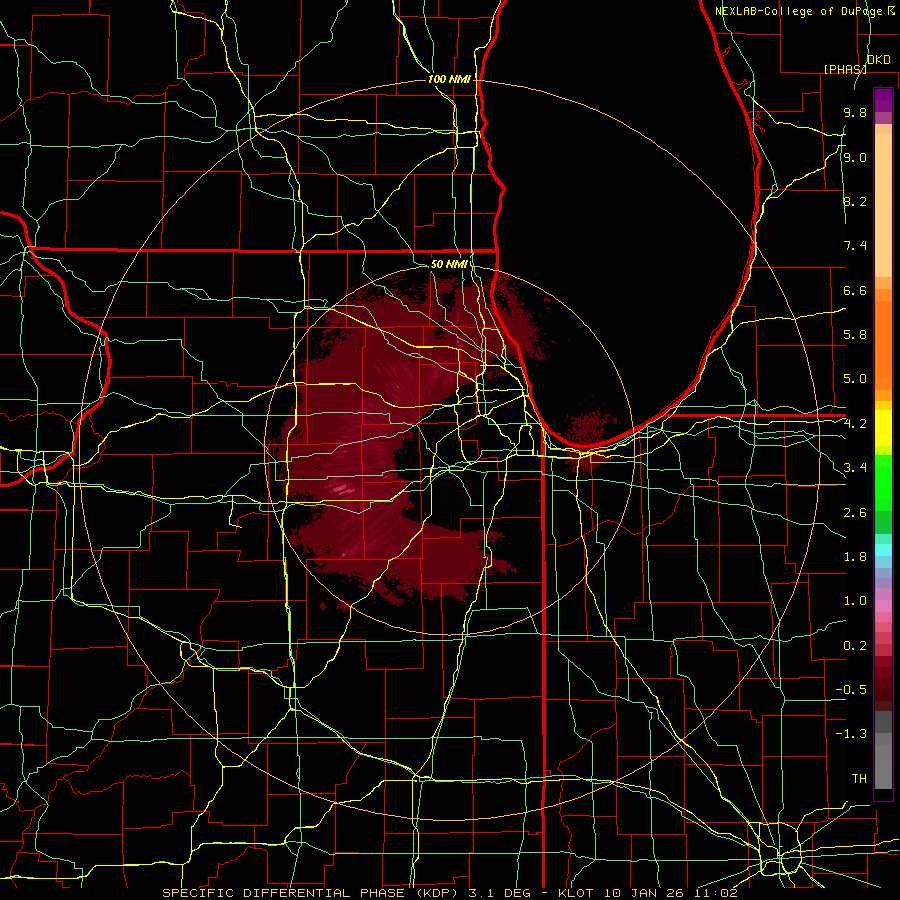Click the 7.4 scale value label
Screen dimensions: 900x900
coord(855,246)
